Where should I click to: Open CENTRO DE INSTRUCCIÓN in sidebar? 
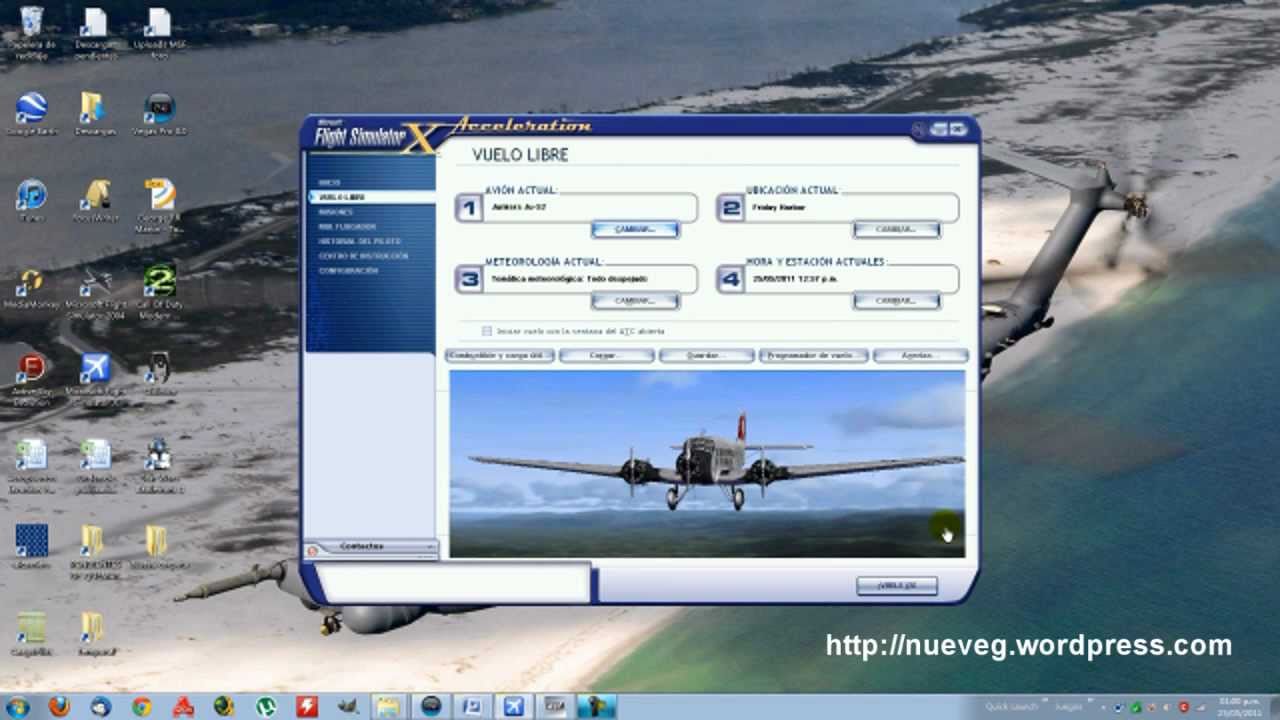pyautogui.click(x=363, y=256)
